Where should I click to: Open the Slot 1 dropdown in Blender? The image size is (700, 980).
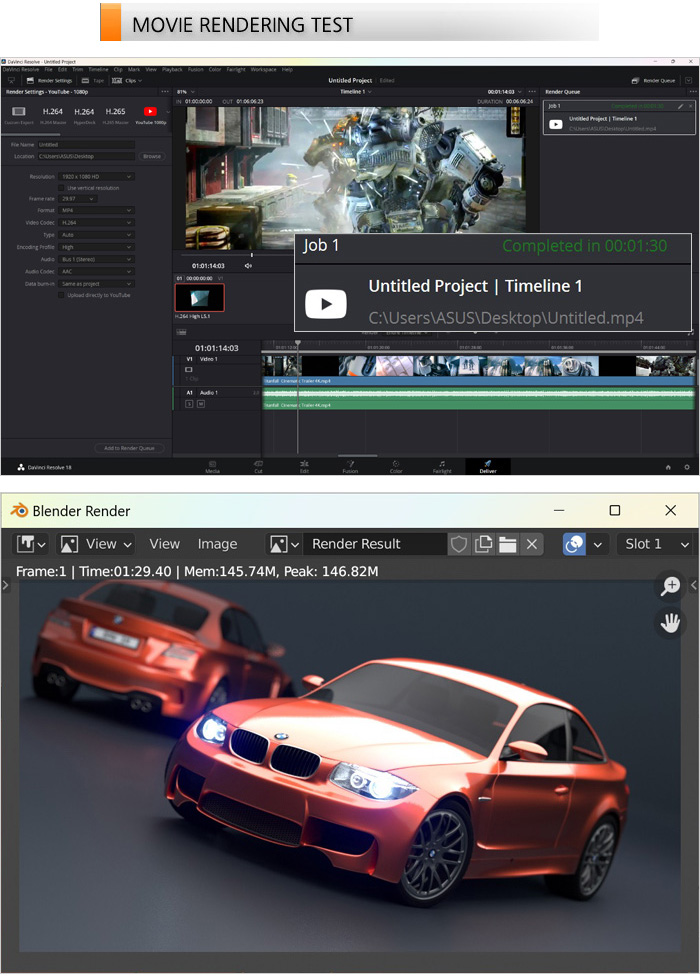(656, 544)
